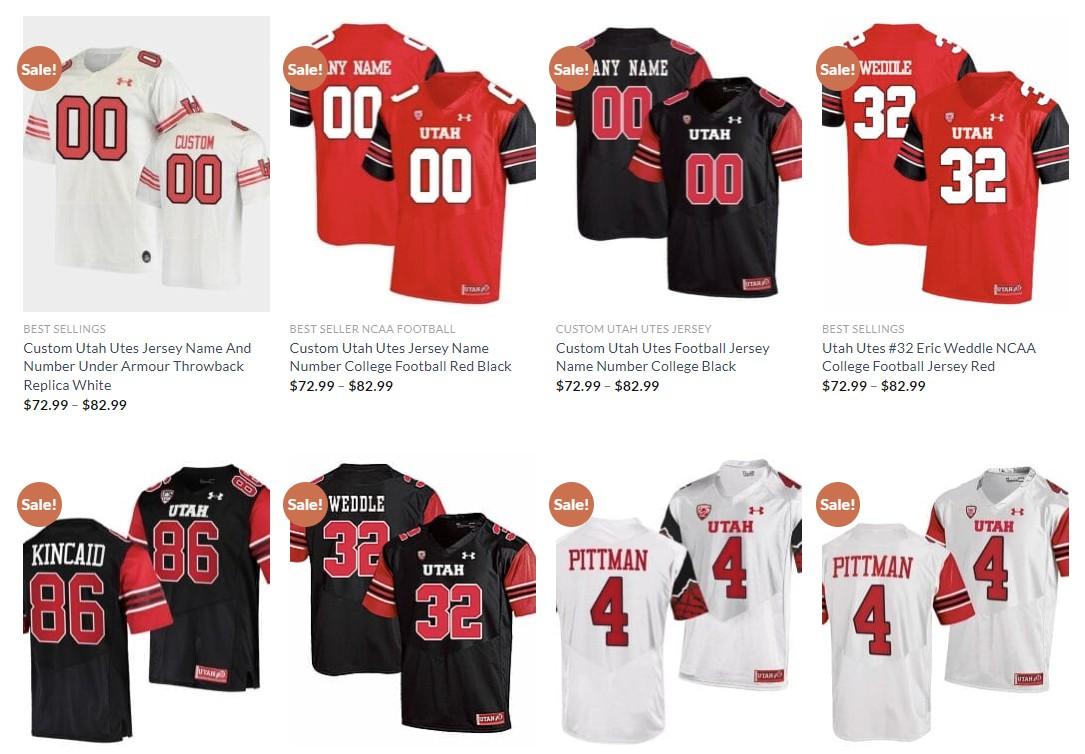Click Sale badge on red Weddle jersey
The height and width of the screenshot is (754, 1085).
coord(838,68)
